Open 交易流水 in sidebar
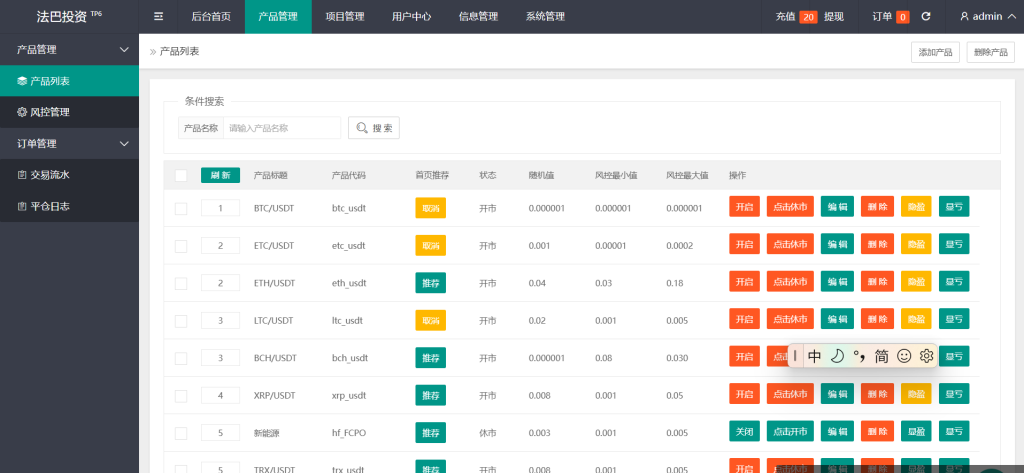Screen dimensions: 1024x473 coord(69,174)
